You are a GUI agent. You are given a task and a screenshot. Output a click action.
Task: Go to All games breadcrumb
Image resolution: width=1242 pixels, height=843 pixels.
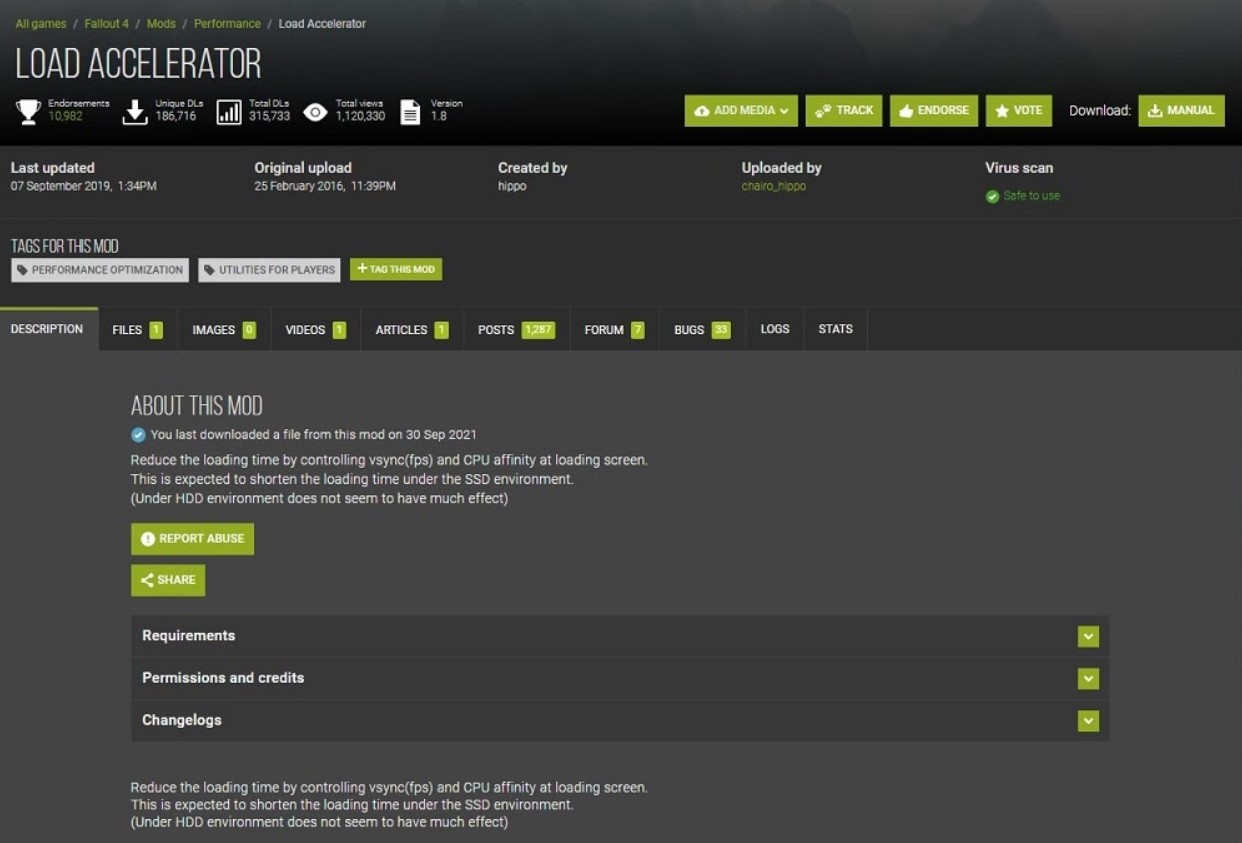click(41, 24)
